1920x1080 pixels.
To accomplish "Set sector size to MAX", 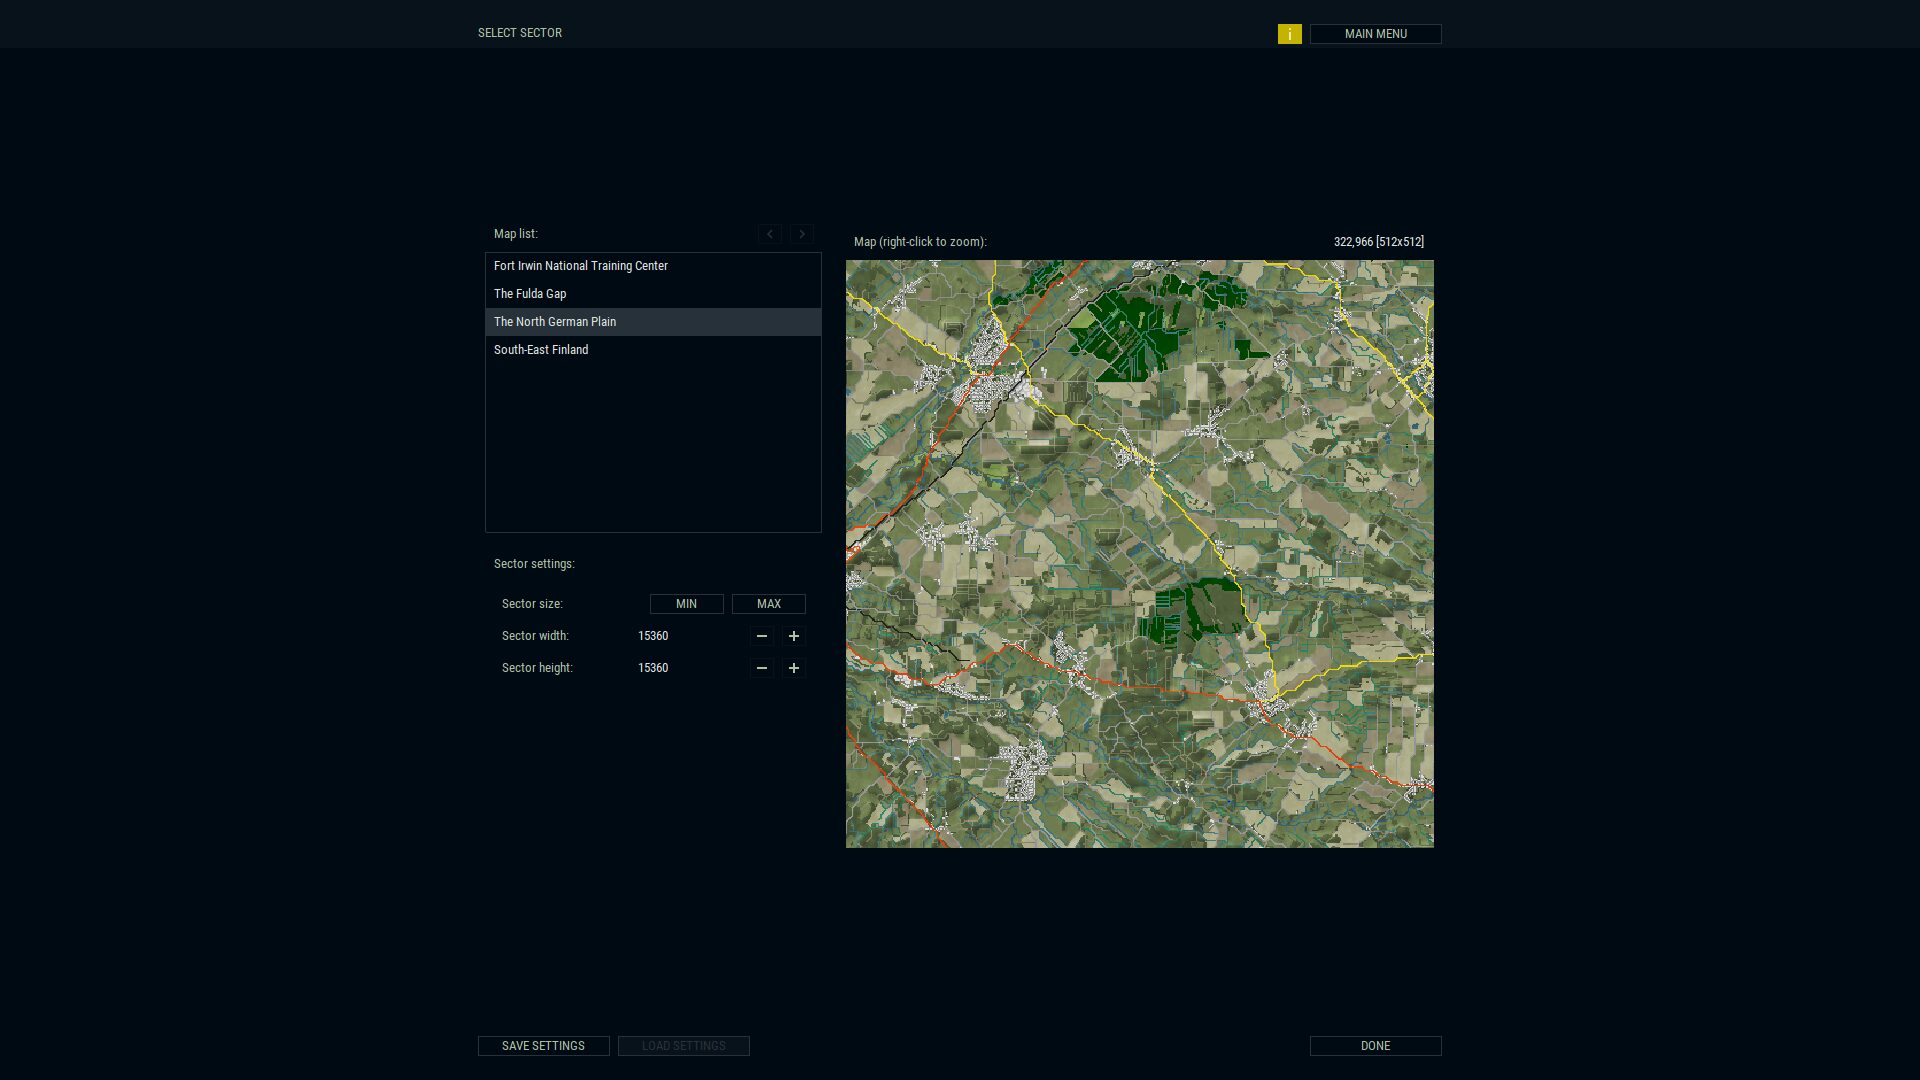I will (768, 604).
